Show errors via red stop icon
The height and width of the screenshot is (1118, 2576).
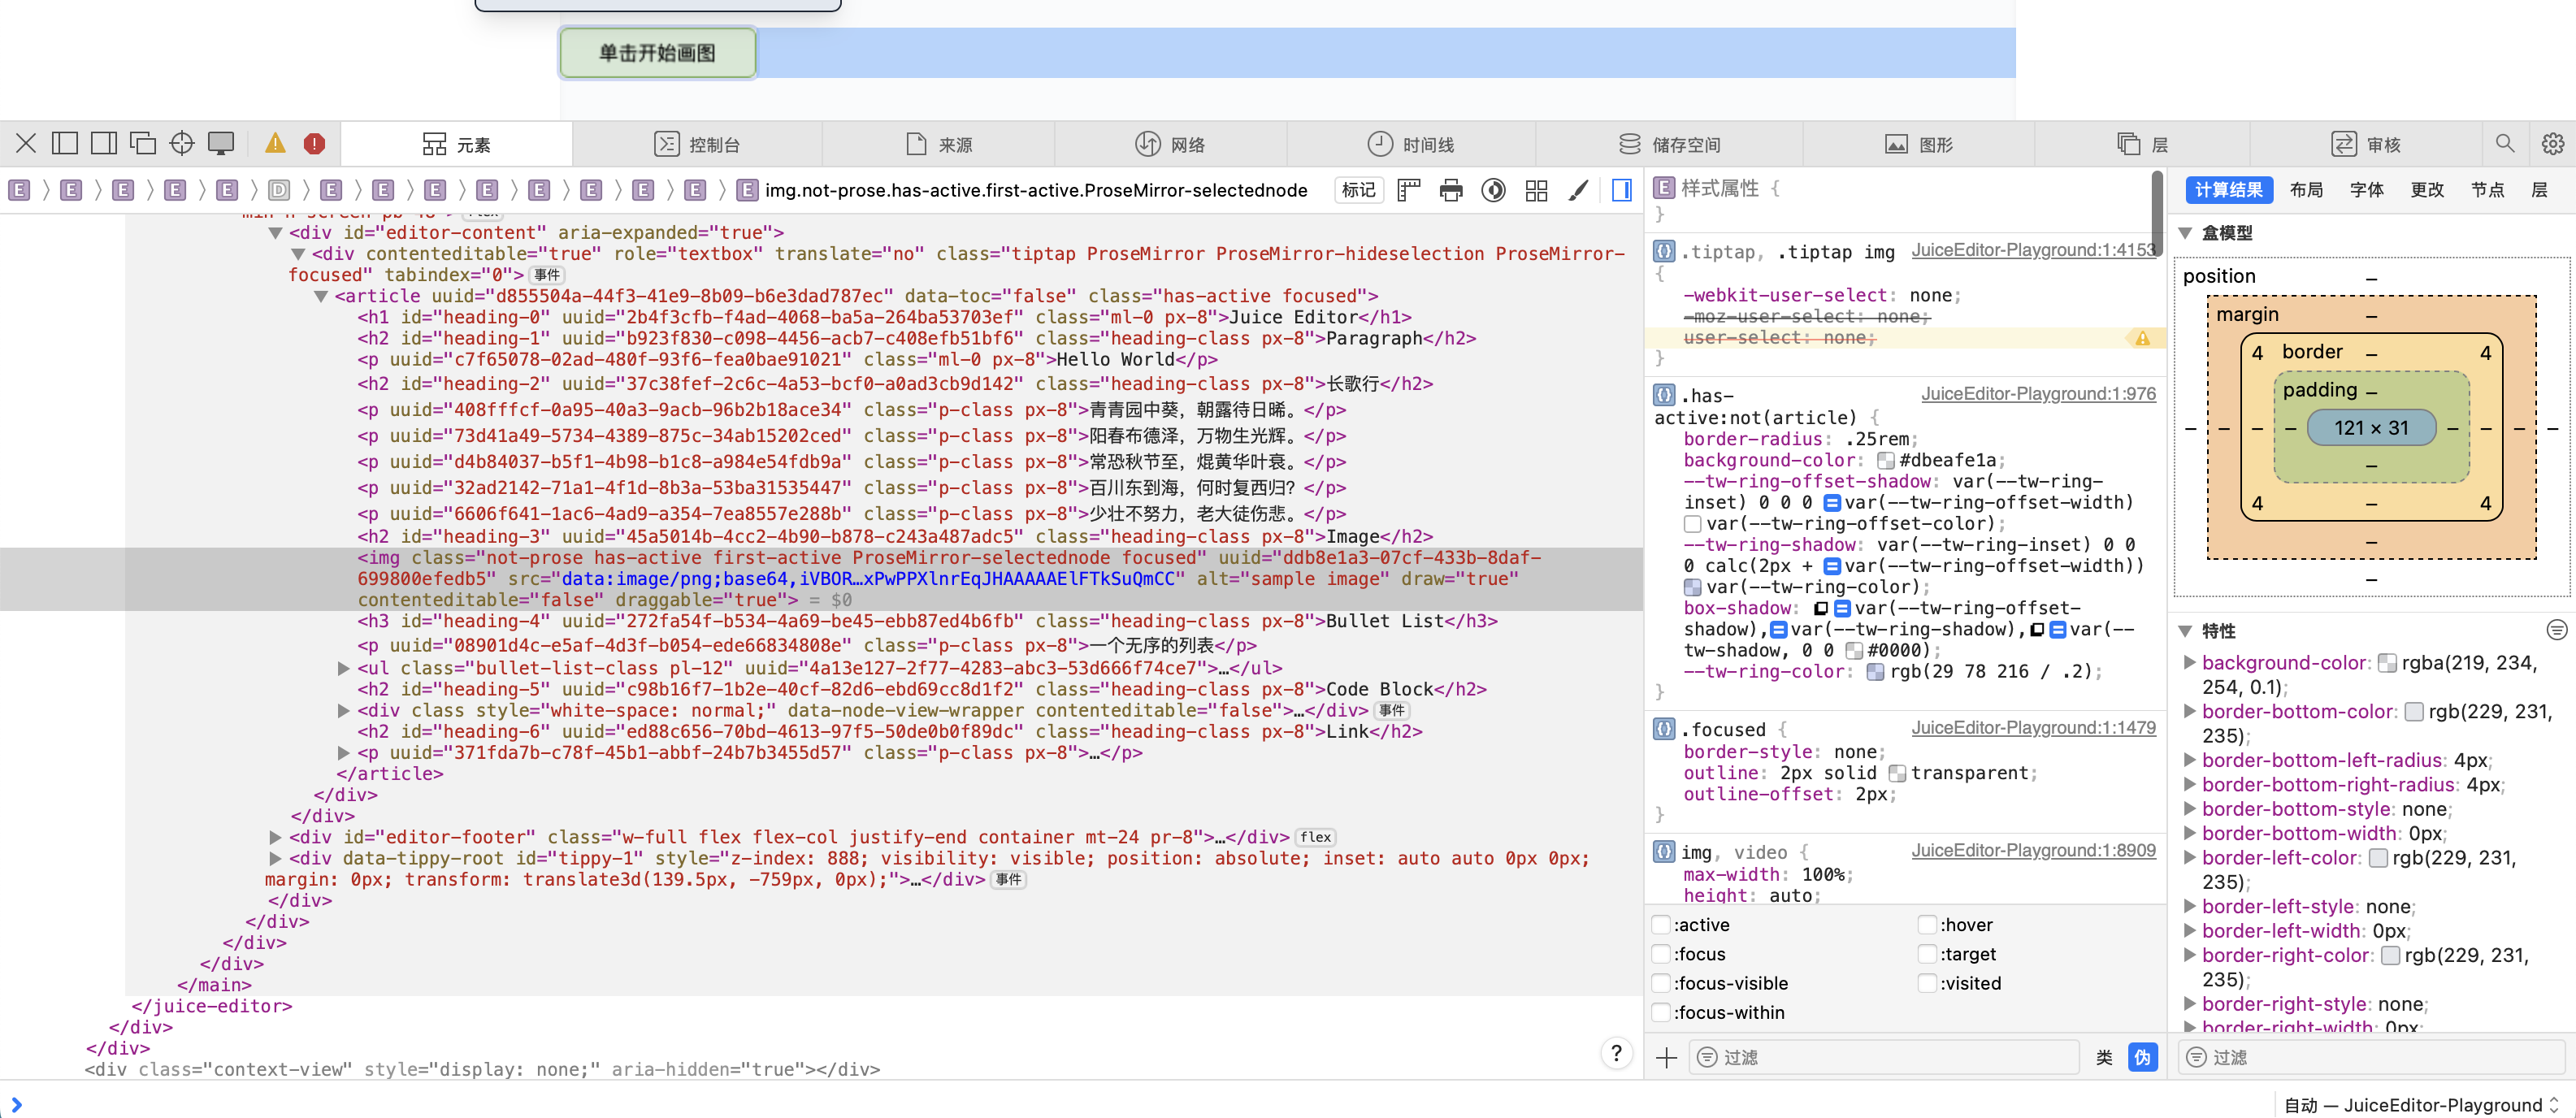314,144
